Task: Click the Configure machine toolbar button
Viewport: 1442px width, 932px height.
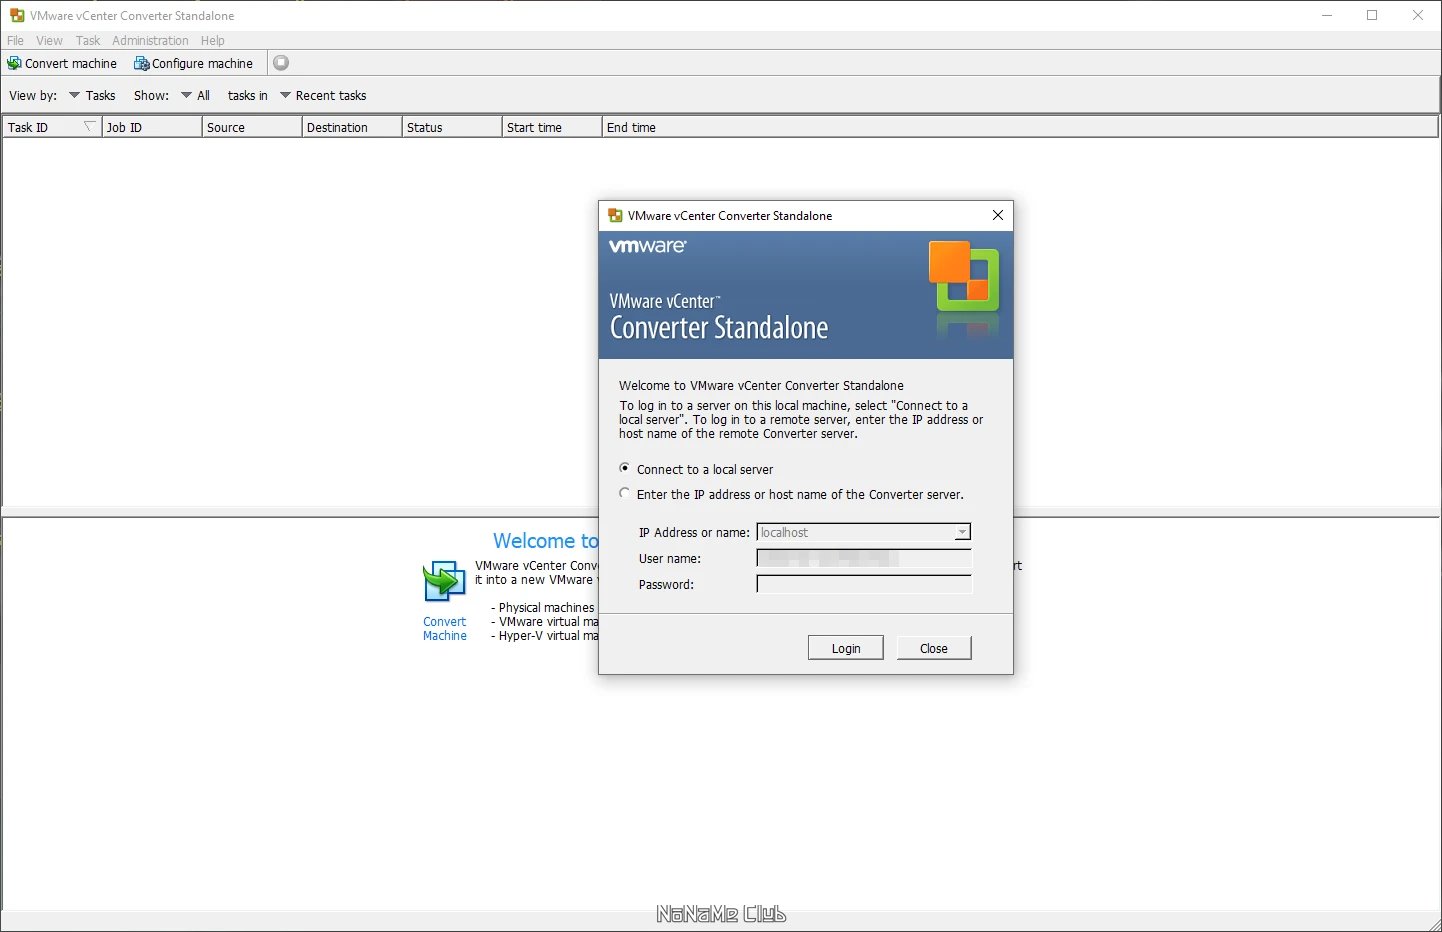Action: (194, 63)
